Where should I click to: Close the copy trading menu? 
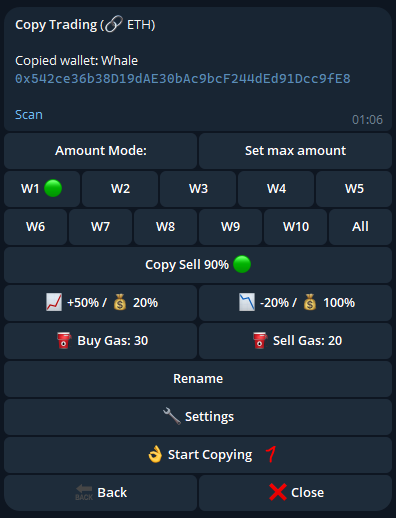(295, 493)
